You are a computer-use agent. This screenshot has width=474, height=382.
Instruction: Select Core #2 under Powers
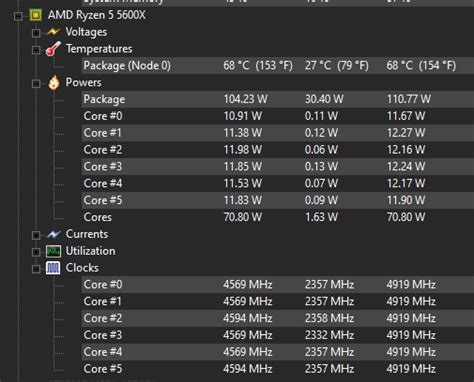pyautogui.click(x=278, y=150)
